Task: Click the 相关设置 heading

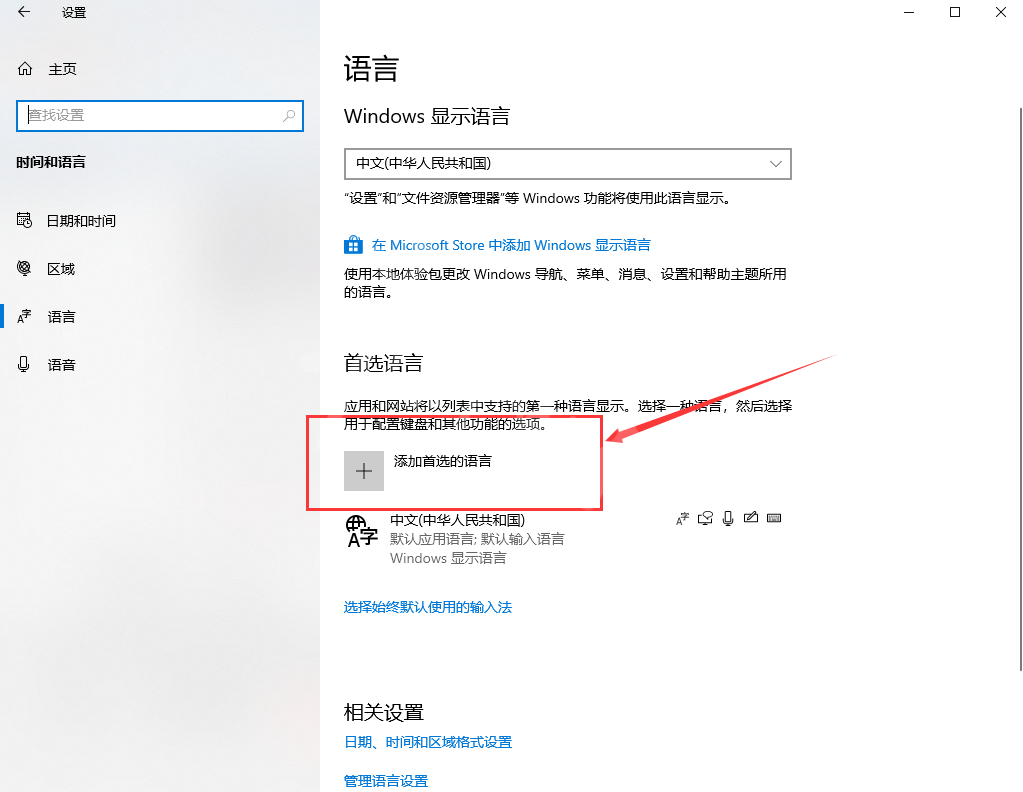Action: 384,712
